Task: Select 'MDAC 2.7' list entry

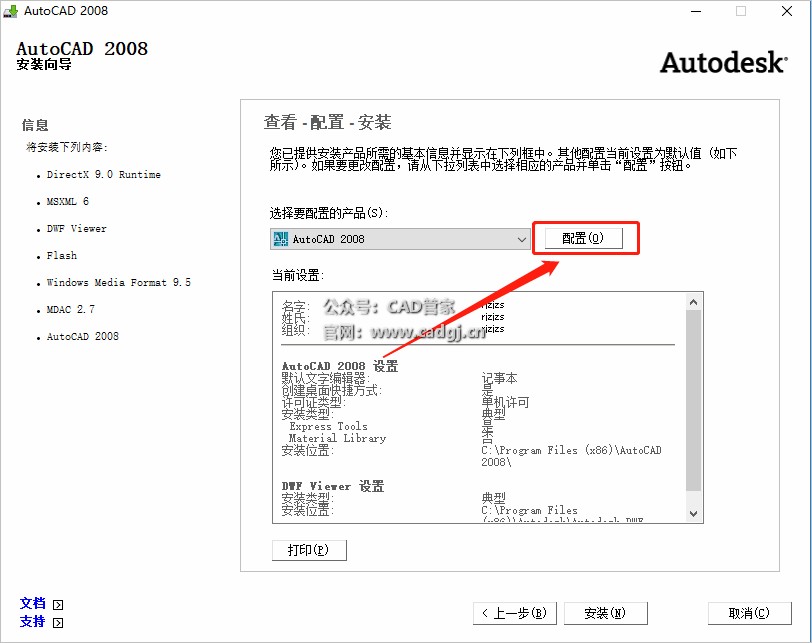Action: point(71,309)
